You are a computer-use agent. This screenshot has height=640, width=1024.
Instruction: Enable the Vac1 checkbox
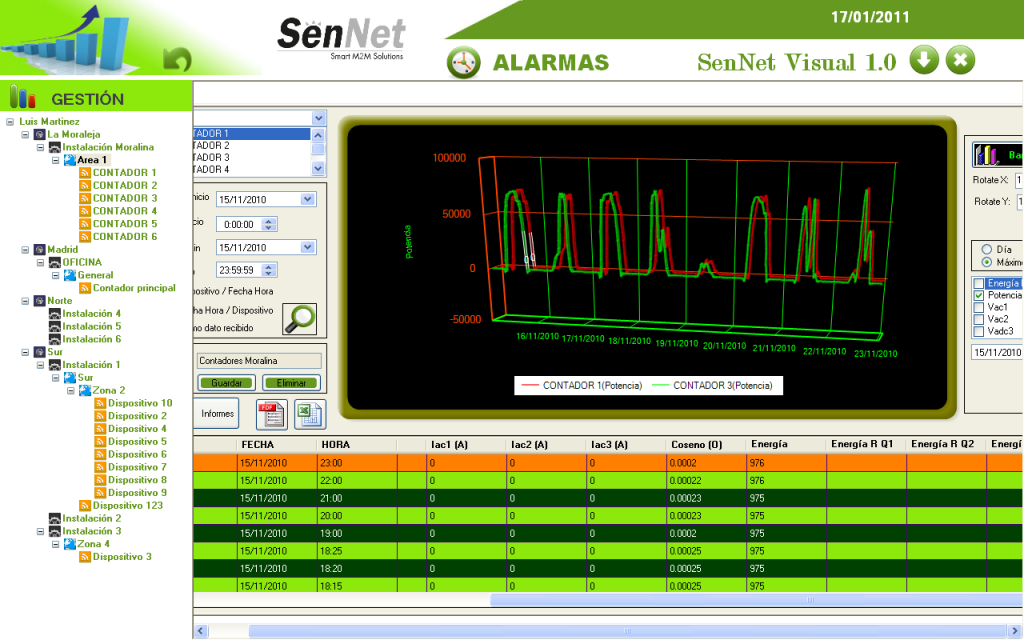pyautogui.click(x=979, y=308)
